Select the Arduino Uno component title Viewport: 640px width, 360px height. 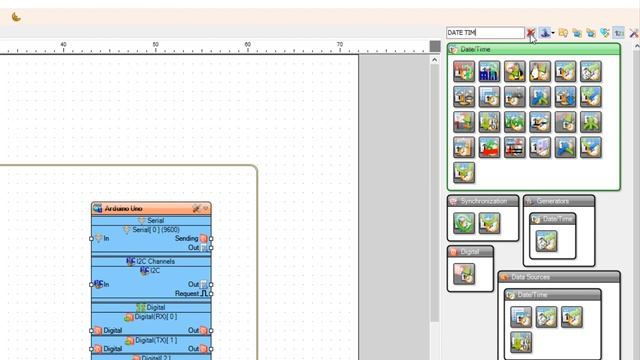click(x=124, y=209)
